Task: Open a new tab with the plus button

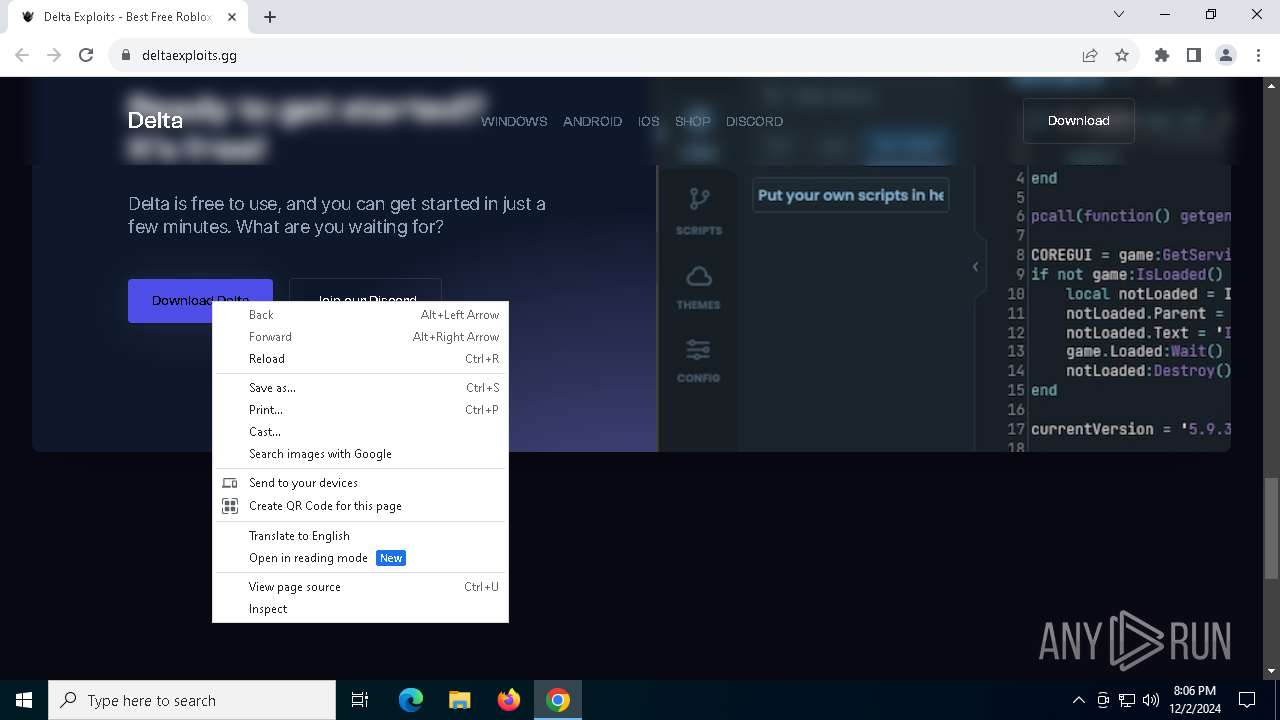Action: click(x=270, y=16)
